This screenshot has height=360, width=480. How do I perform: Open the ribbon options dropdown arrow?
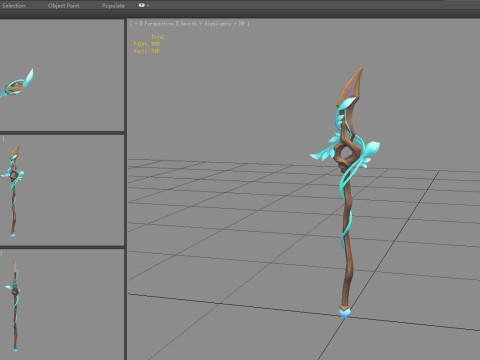coord(148,6)
